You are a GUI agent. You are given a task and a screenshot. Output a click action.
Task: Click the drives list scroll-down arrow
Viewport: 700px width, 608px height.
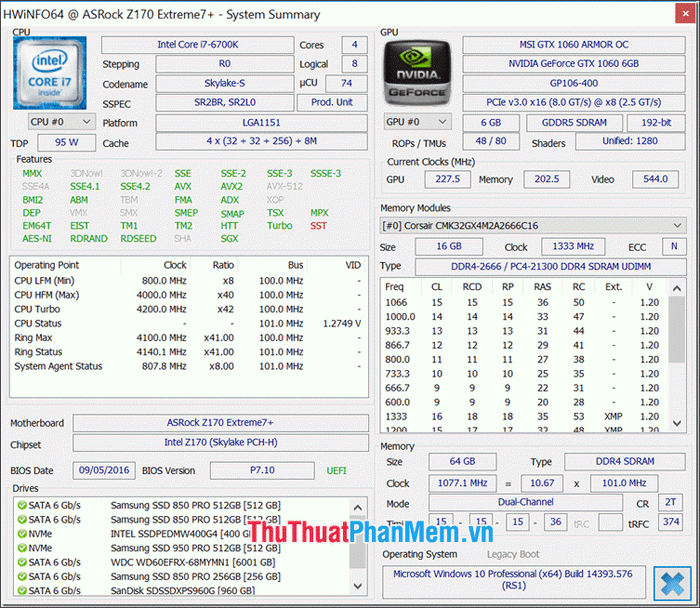358,585
